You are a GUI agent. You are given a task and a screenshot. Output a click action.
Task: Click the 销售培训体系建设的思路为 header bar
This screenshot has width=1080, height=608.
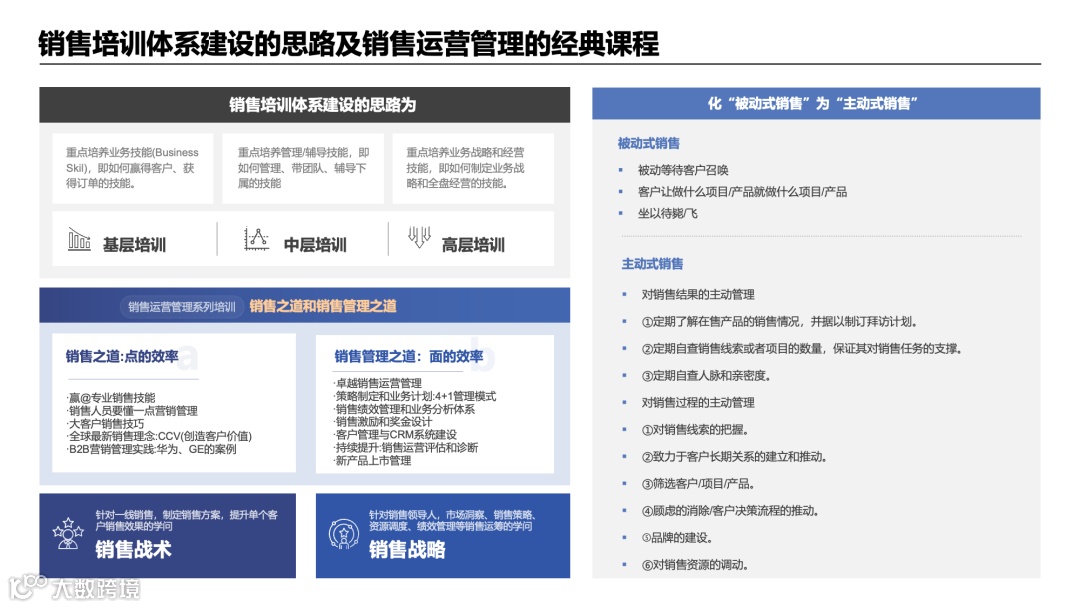point(304,105)
